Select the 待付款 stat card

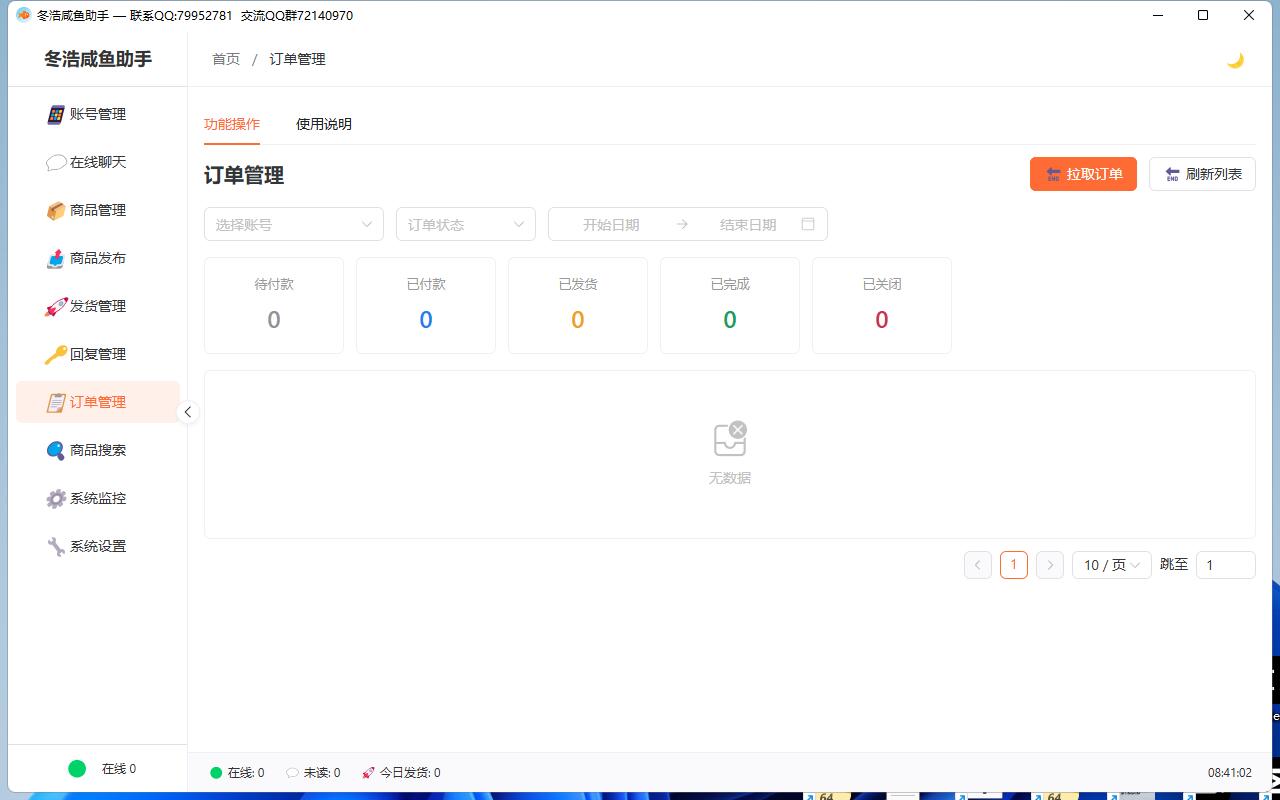tap(274, 306)
